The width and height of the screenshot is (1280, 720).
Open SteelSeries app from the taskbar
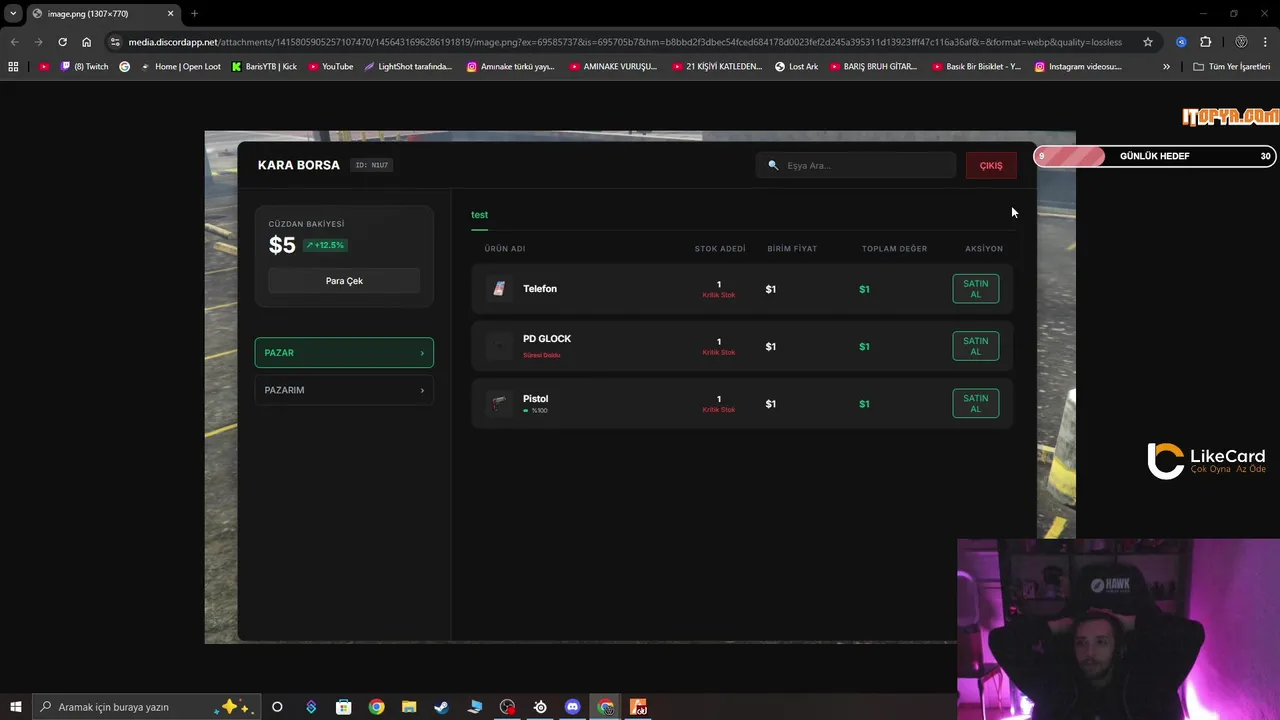click(x=540, y=707)
